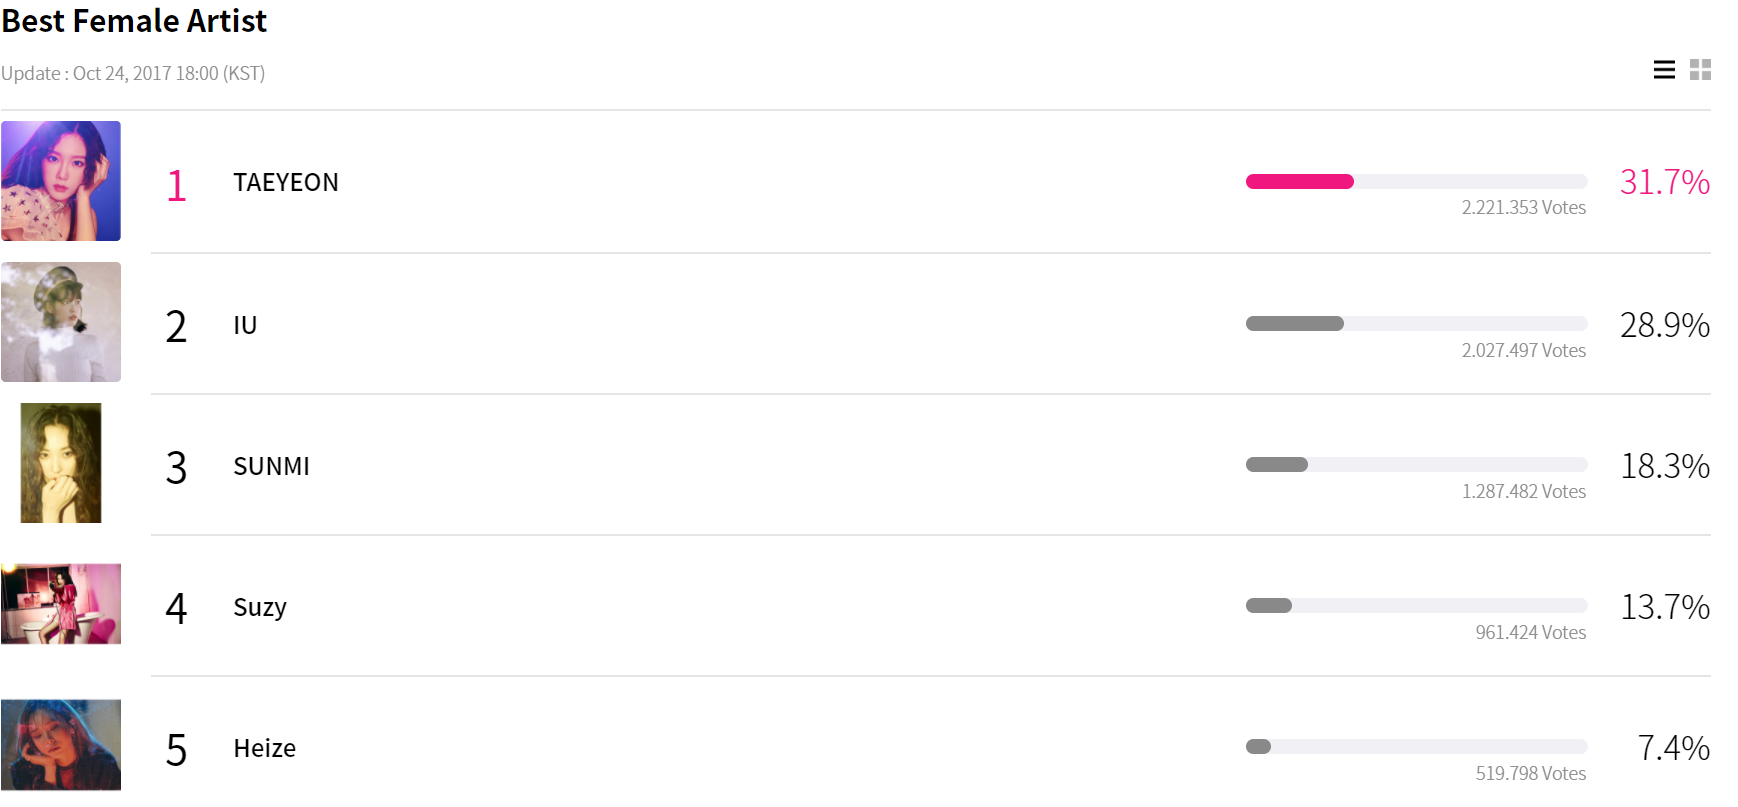Switch to grid view layout
1738x807 pixels.
(x=1700, y=70)
